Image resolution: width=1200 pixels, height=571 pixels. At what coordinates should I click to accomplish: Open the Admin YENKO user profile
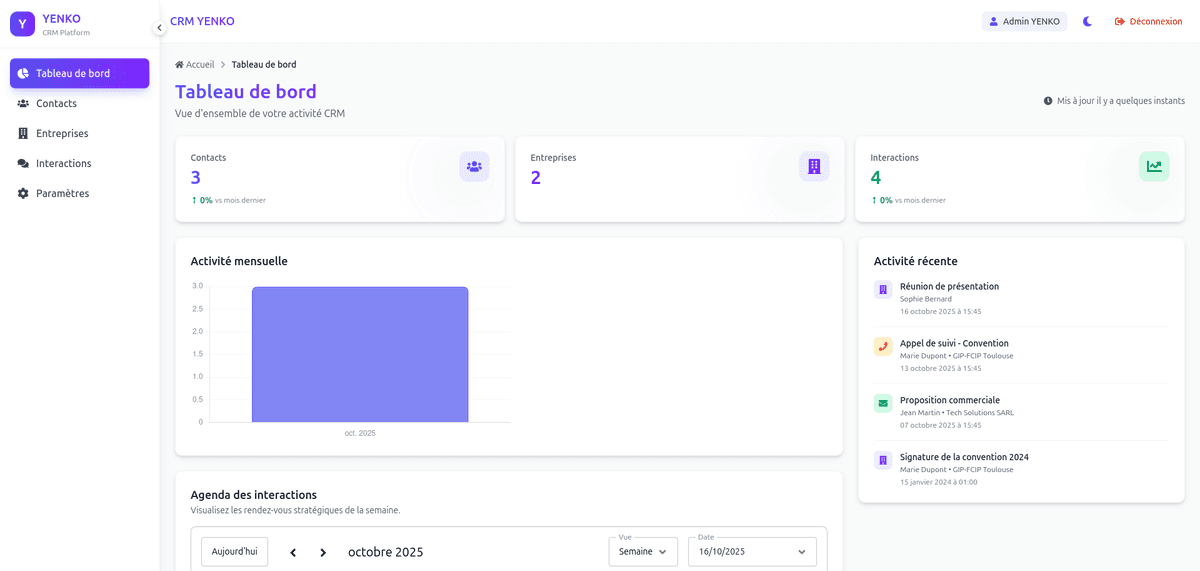(x=1024, y=21)
